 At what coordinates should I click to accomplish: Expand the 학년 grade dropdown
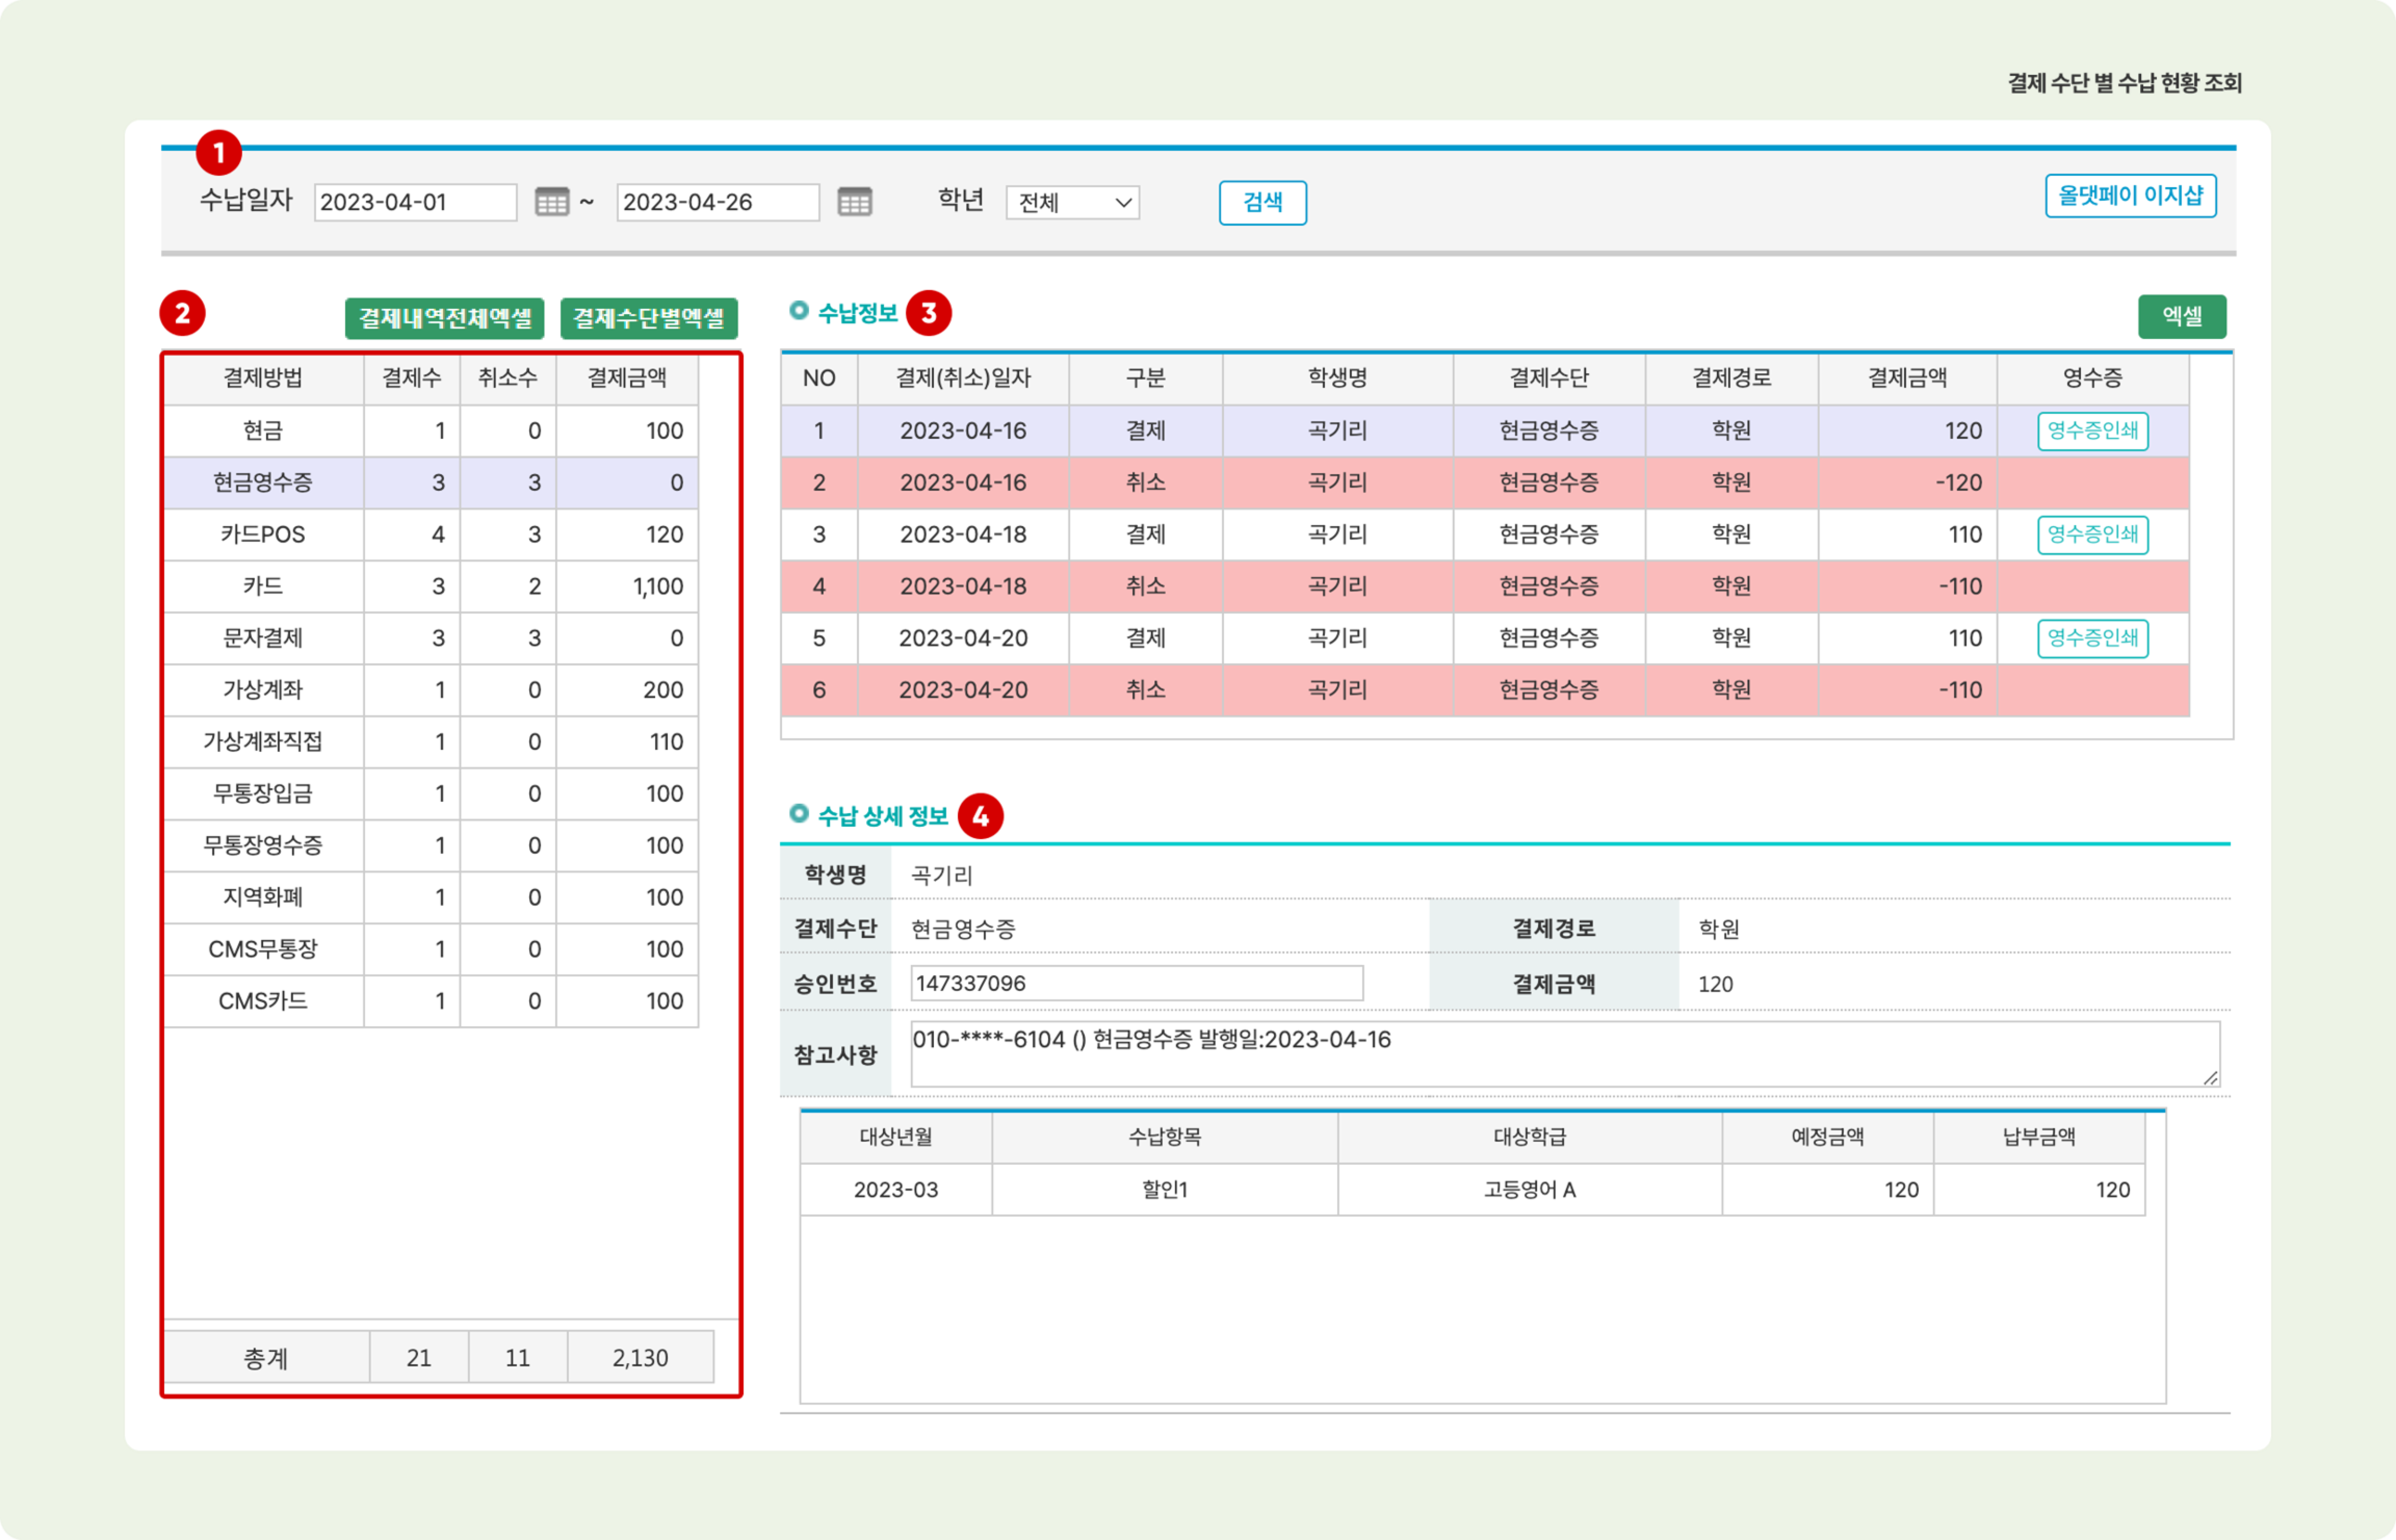click(1072, 203)
